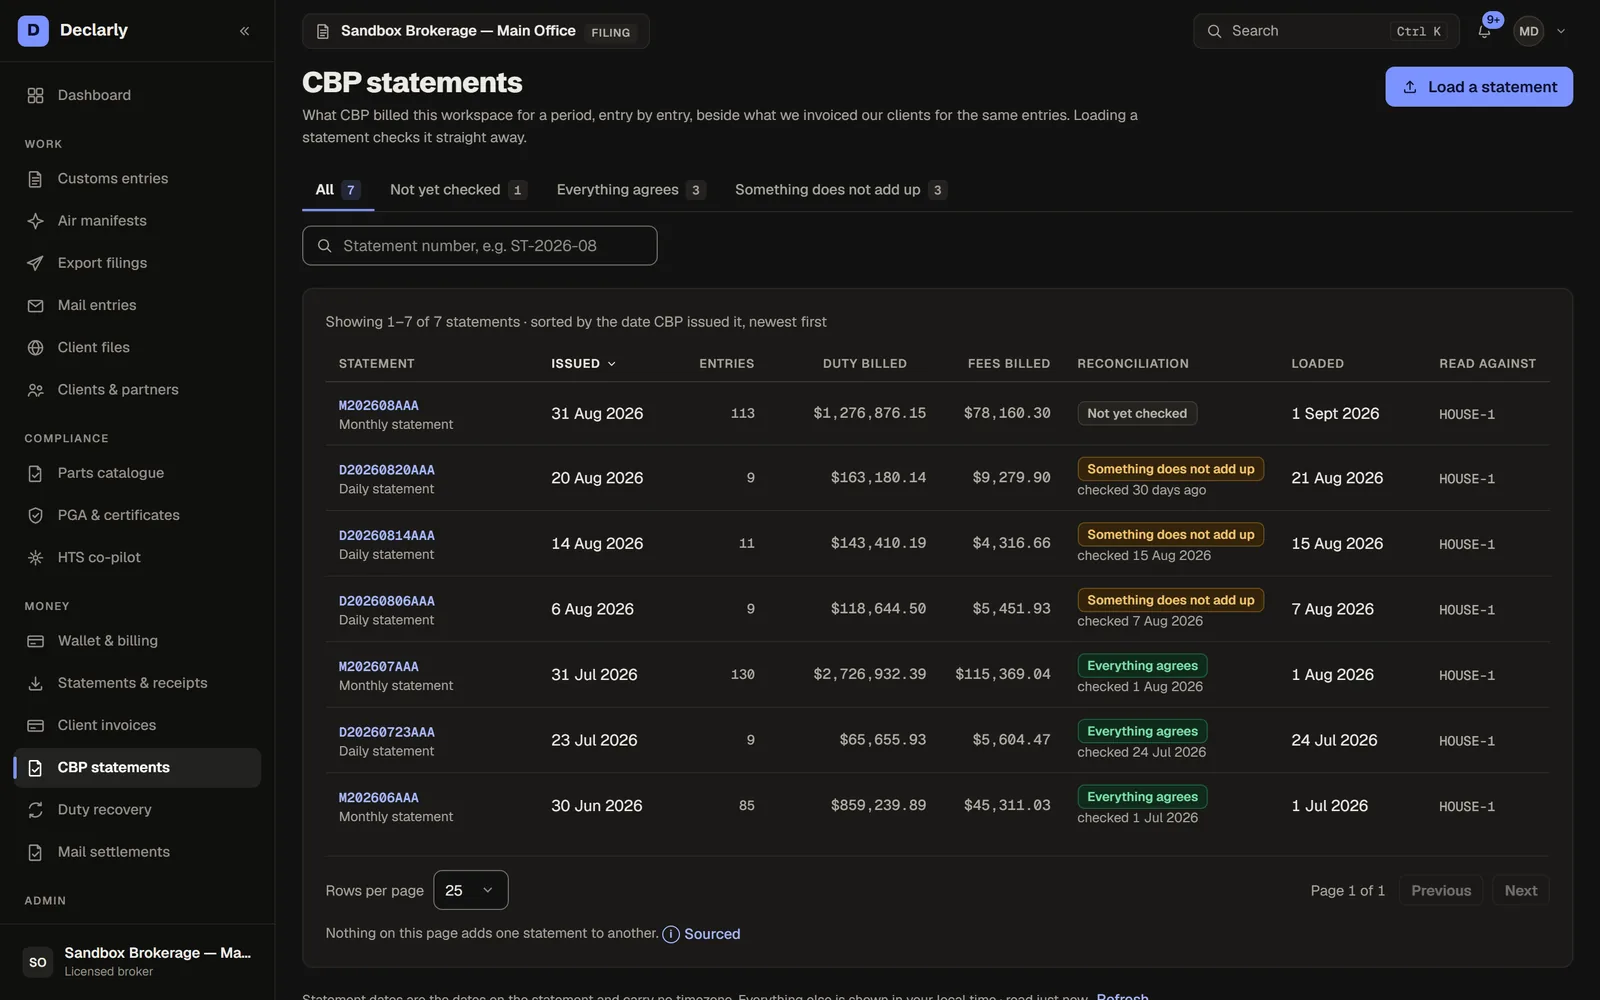Switch to Something does not add up tab
This screenshot has height=1000, width=1600.
click(x=840, y=190)
